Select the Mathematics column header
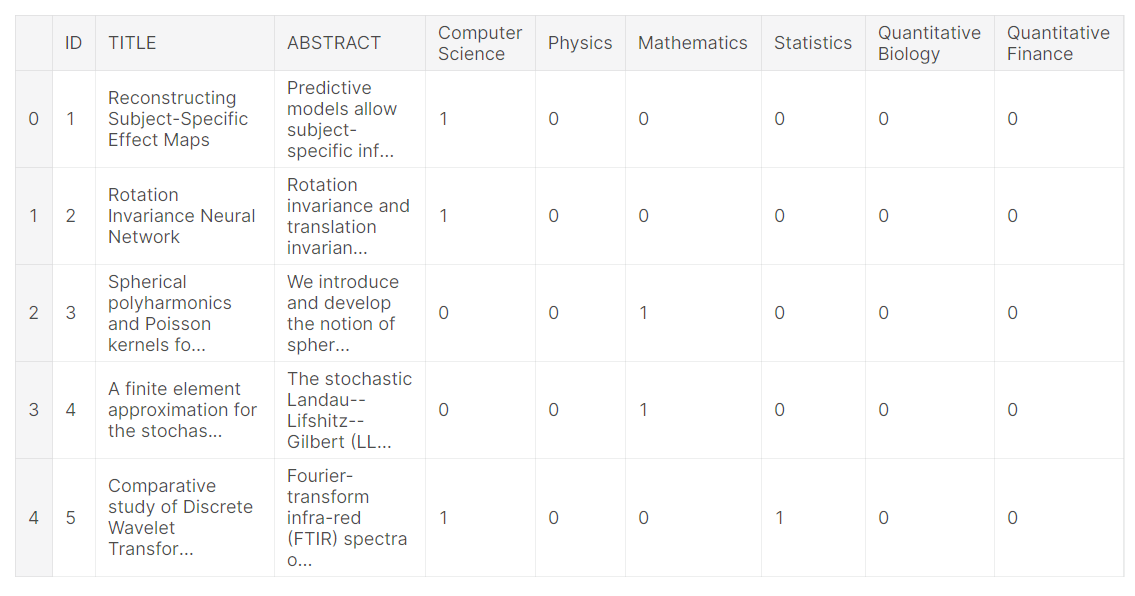The width and height of the screenshot is (1135, 596). coord(693,43)
